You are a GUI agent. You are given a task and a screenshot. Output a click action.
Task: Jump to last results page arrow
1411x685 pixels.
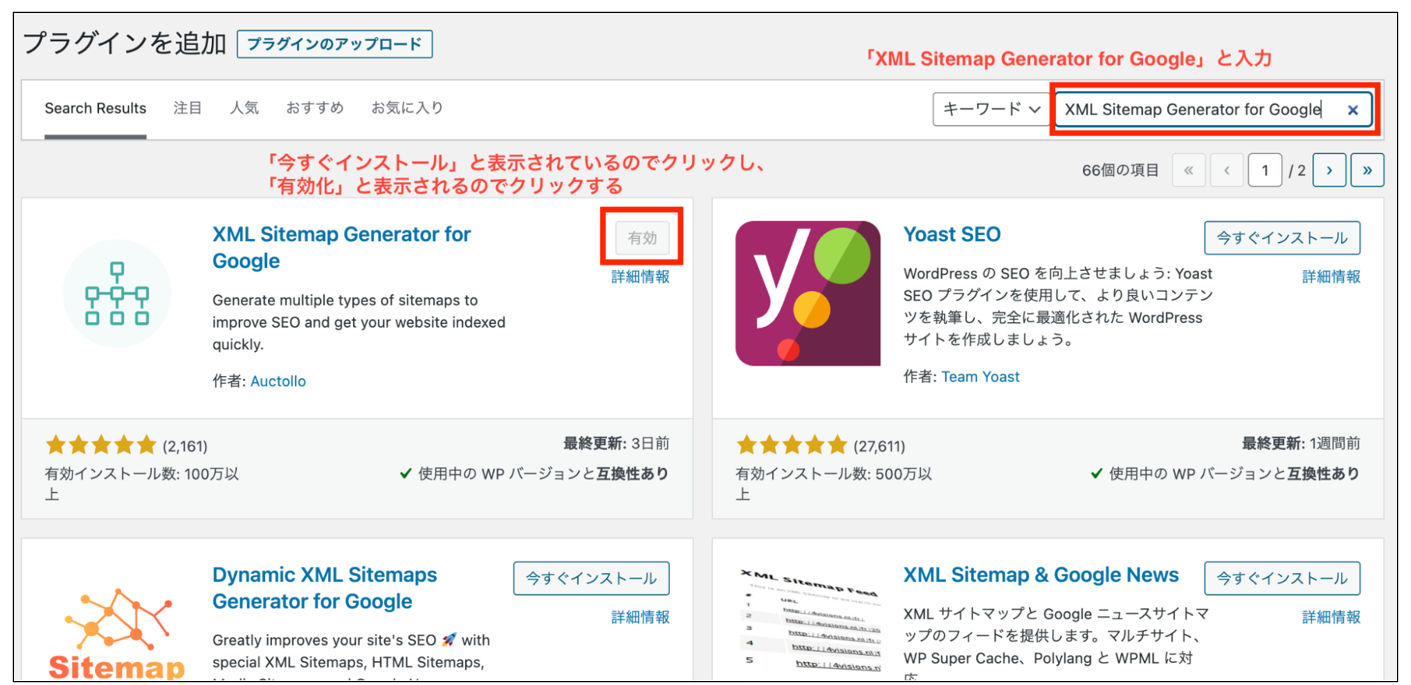(x=1367, y=171)
